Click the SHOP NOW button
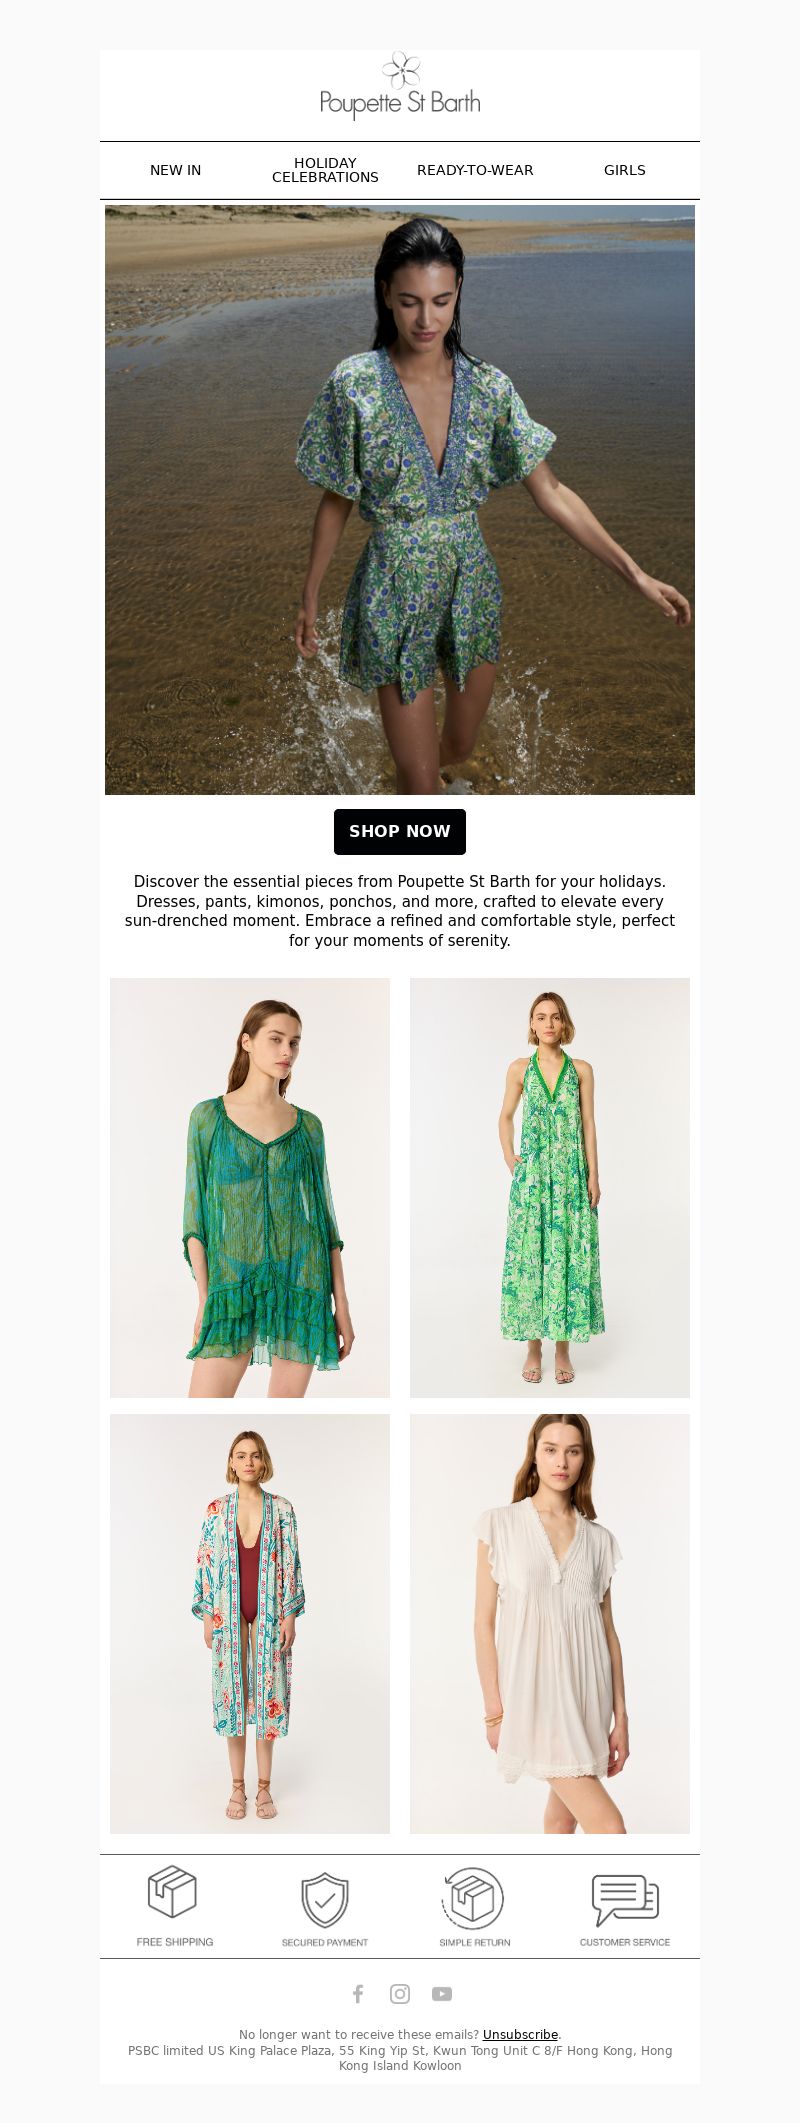Image resolution: width=800 pixels, height=2123 pixels. 400,832
